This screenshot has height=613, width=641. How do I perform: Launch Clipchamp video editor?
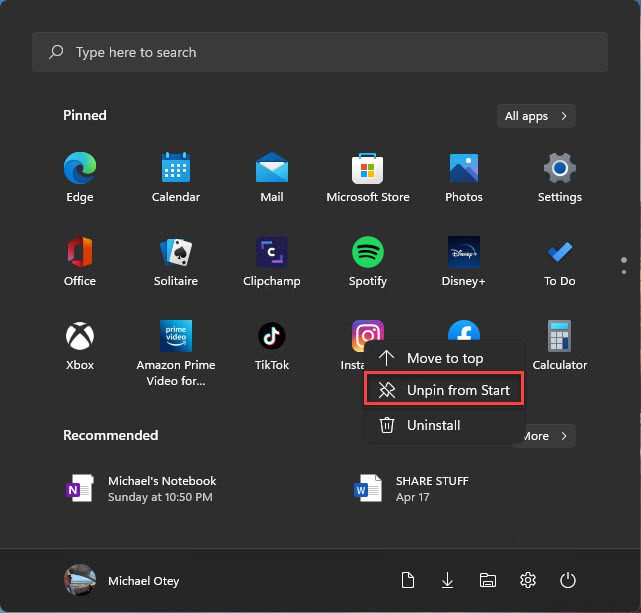tap(272, 262)
